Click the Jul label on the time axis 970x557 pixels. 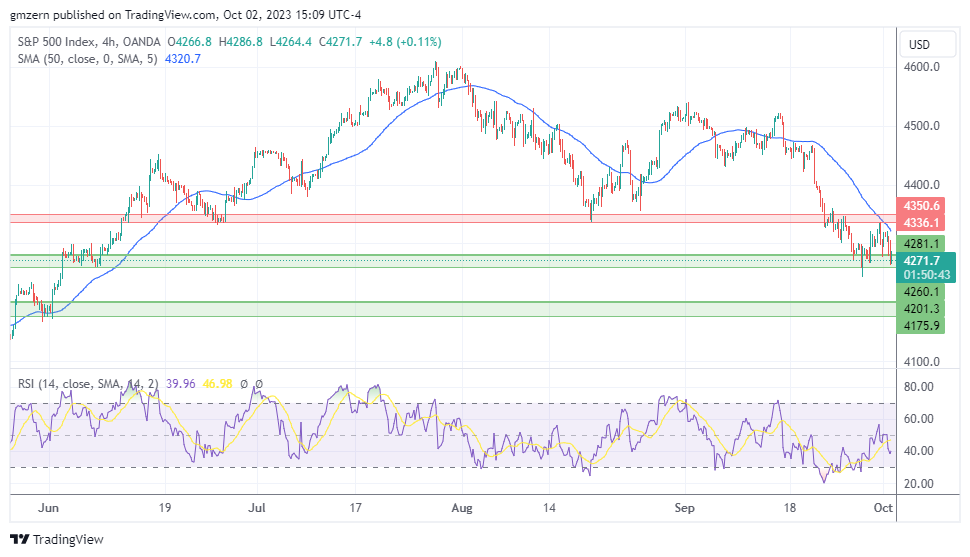tap(257, 508)
